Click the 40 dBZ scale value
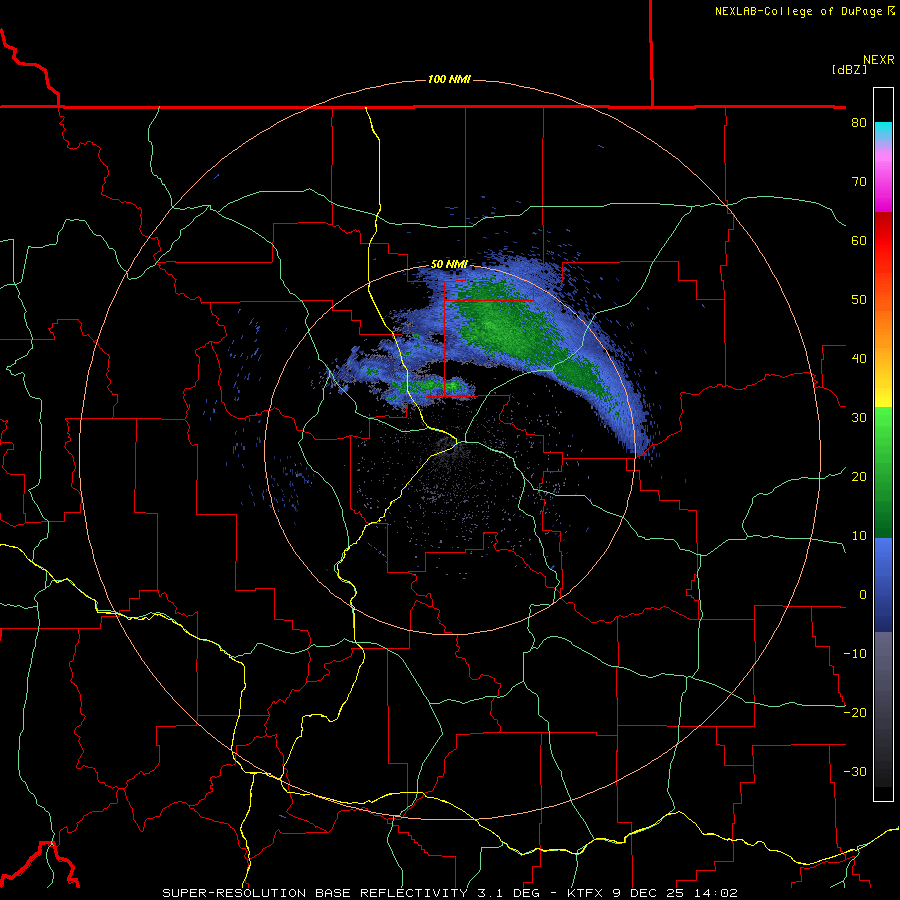This screenshot has height=900, width=900. point(859,359)
